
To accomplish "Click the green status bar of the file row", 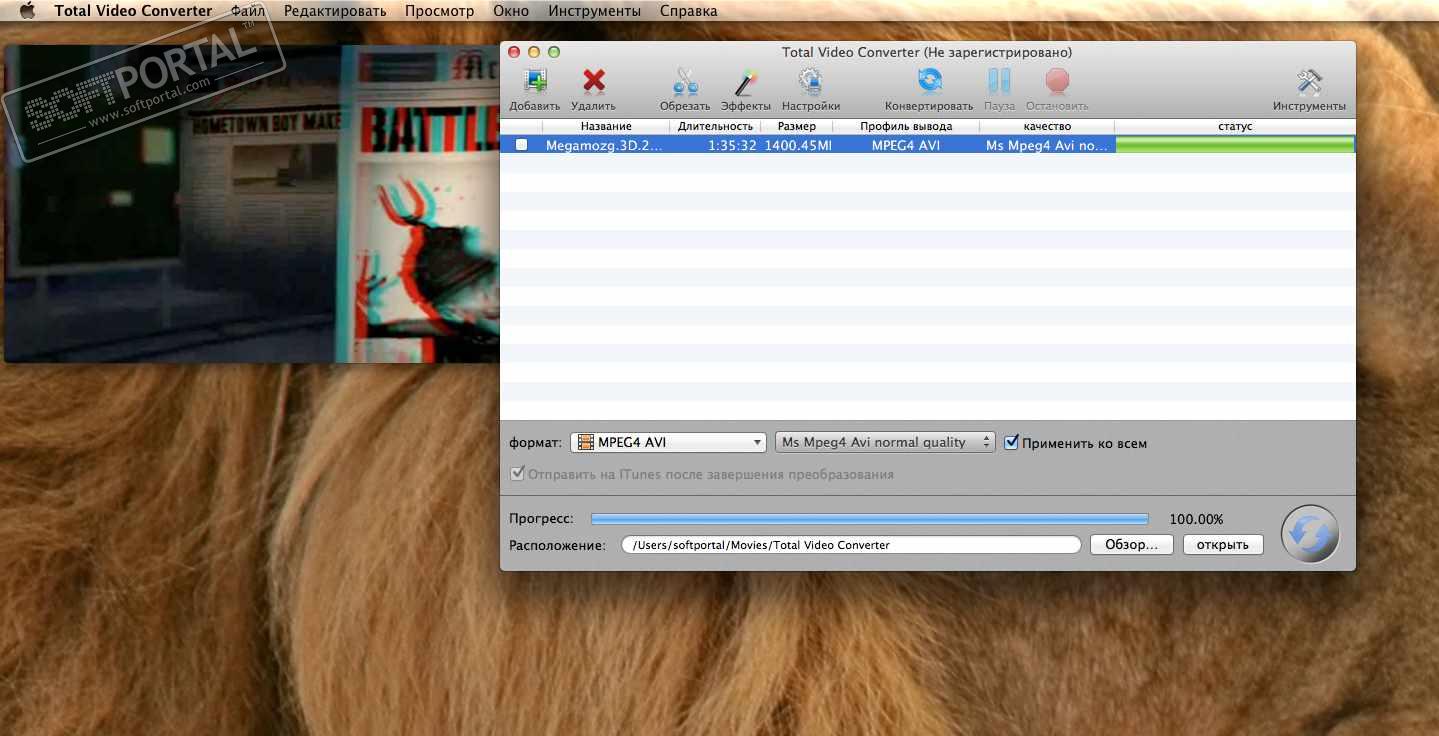I will click(x=1235, y=145).
